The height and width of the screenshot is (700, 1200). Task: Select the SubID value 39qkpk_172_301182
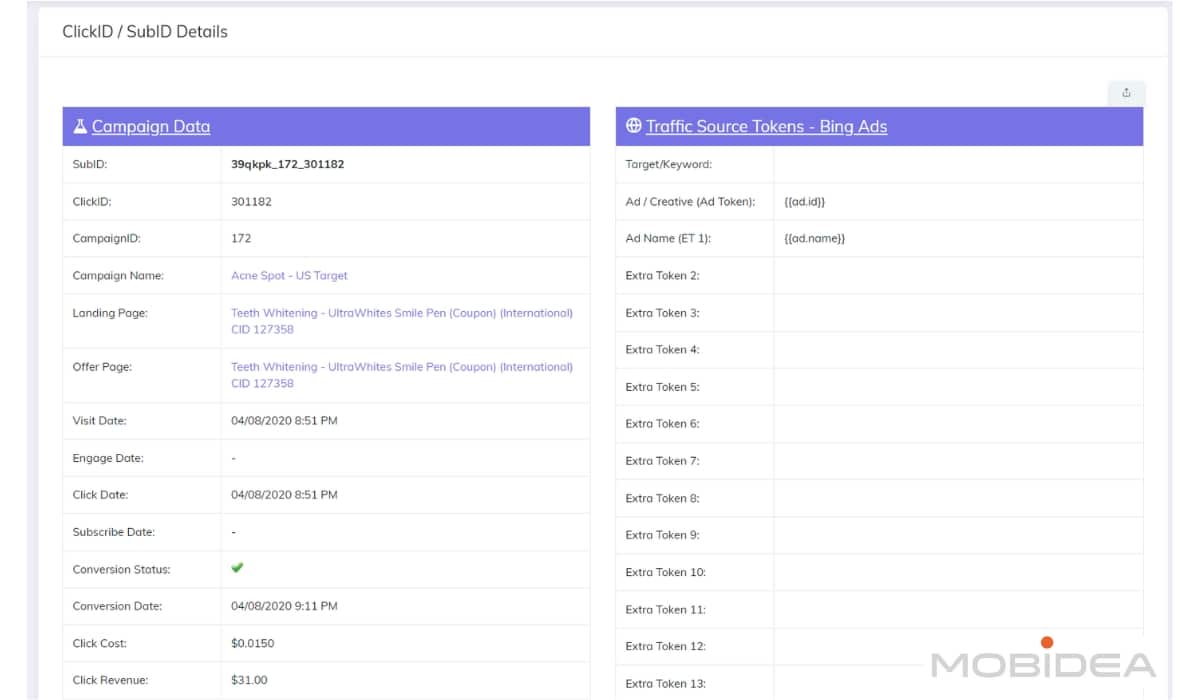pos(287,164)
